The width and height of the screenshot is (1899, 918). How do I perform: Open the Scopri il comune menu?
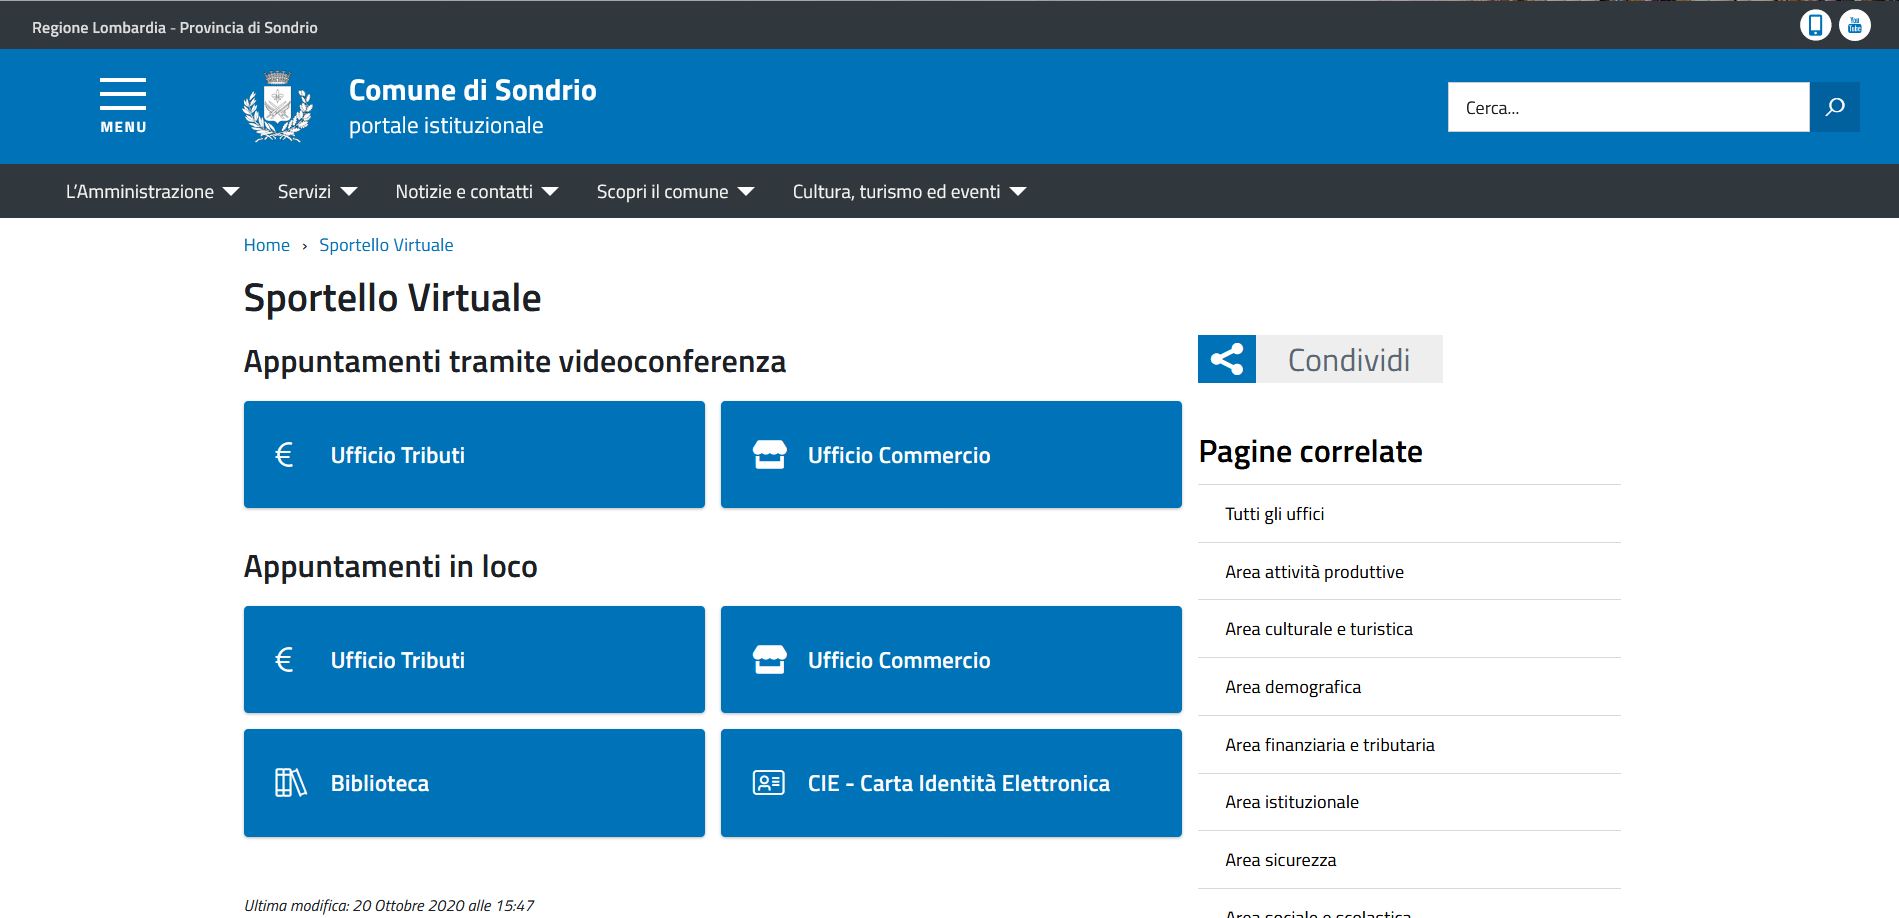tap(675, 191)
